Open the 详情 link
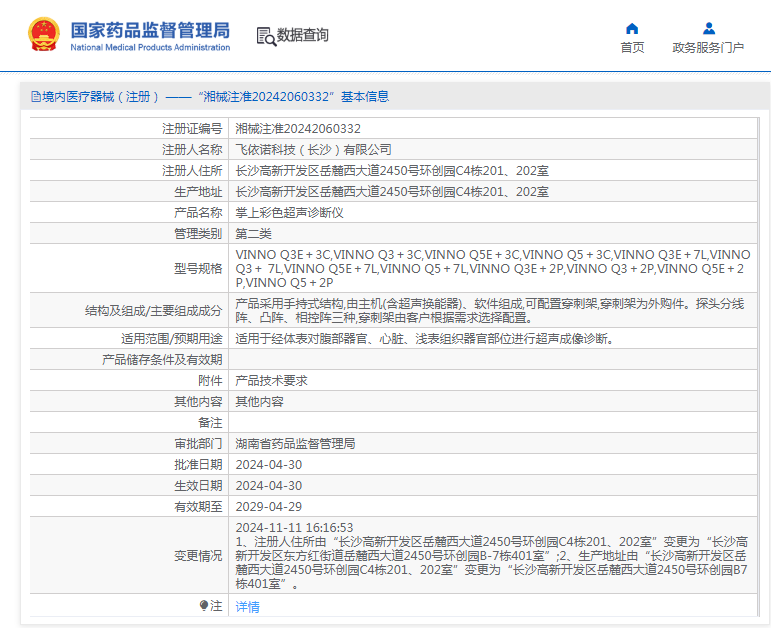 (x=247, y=607)
